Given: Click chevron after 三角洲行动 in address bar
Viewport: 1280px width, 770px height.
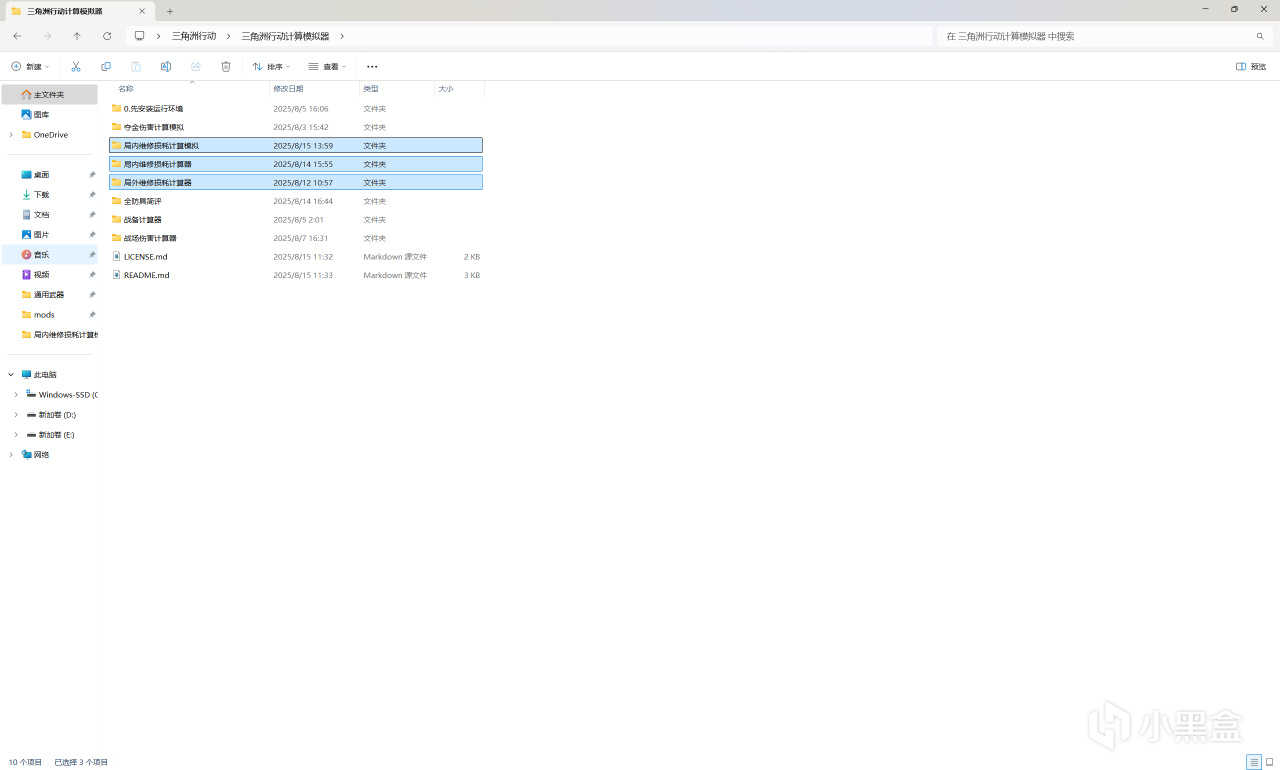Looking at the screenshot, I should click(x=229, y=36).
